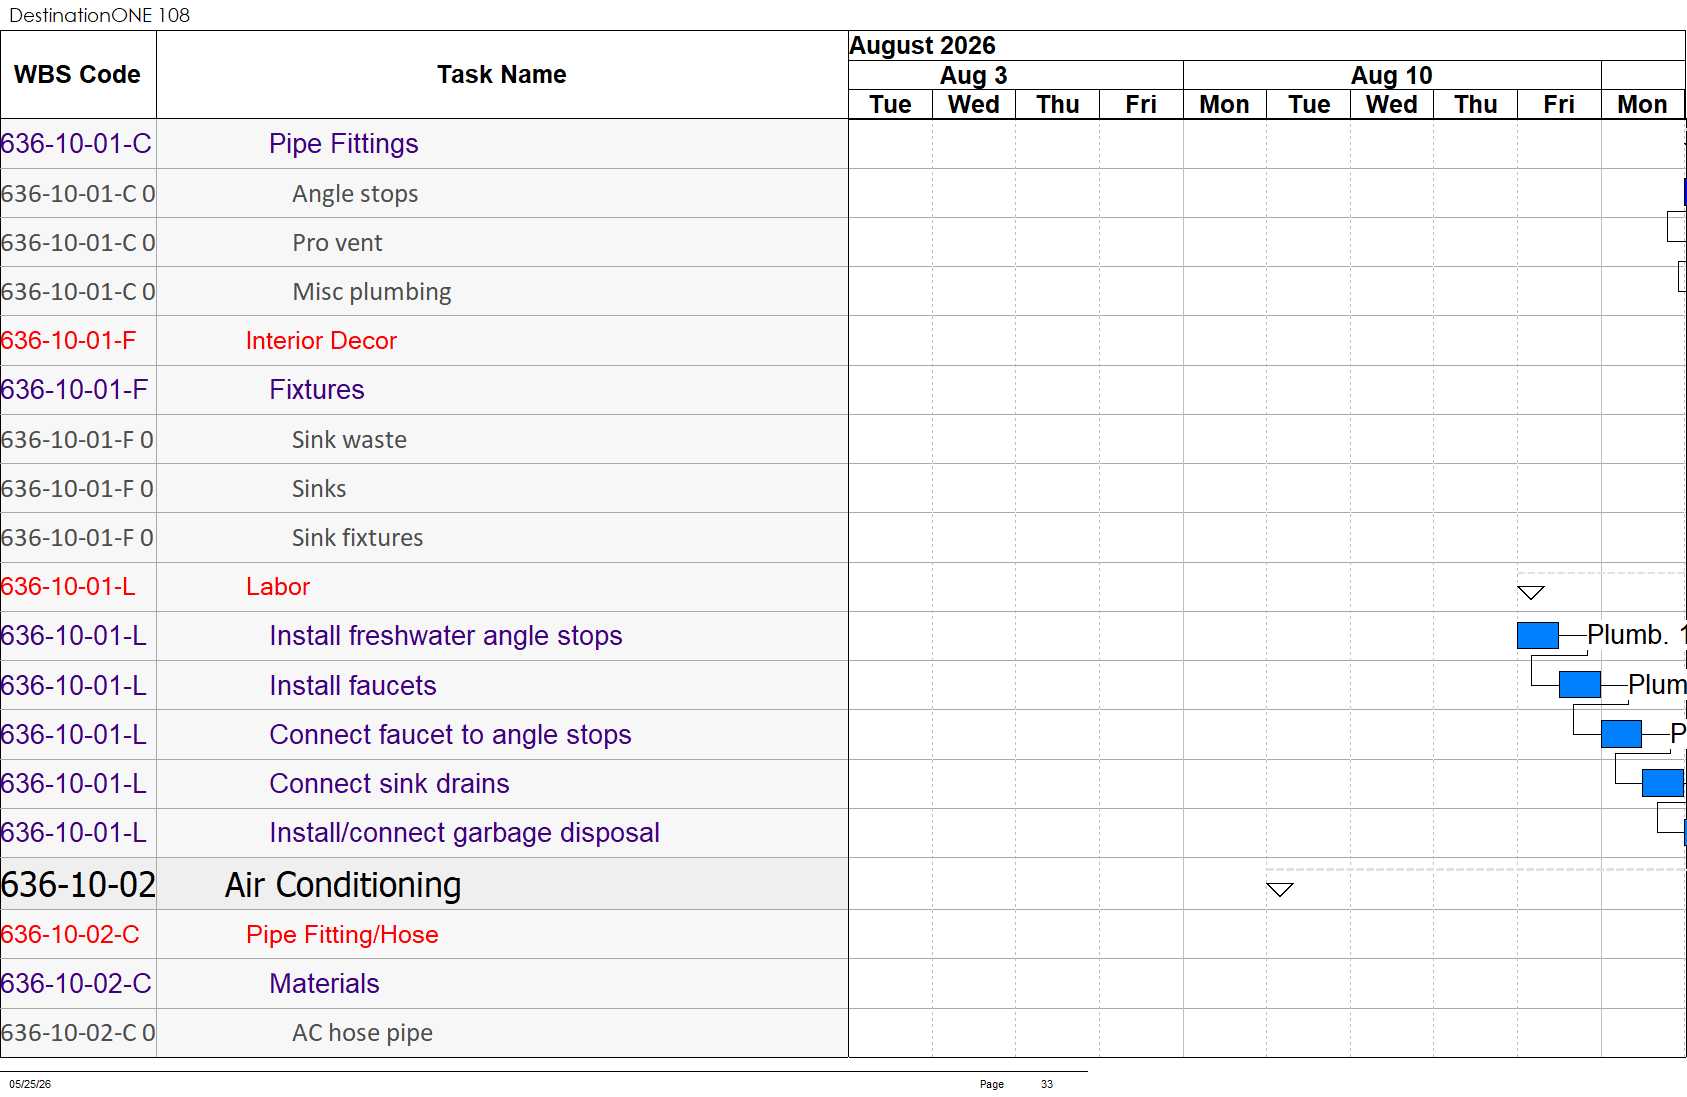The image size is (1687, 1097).
Task: Select the Install freshwater angle stops Gantt bar
Action: [x=1537, y=635]
